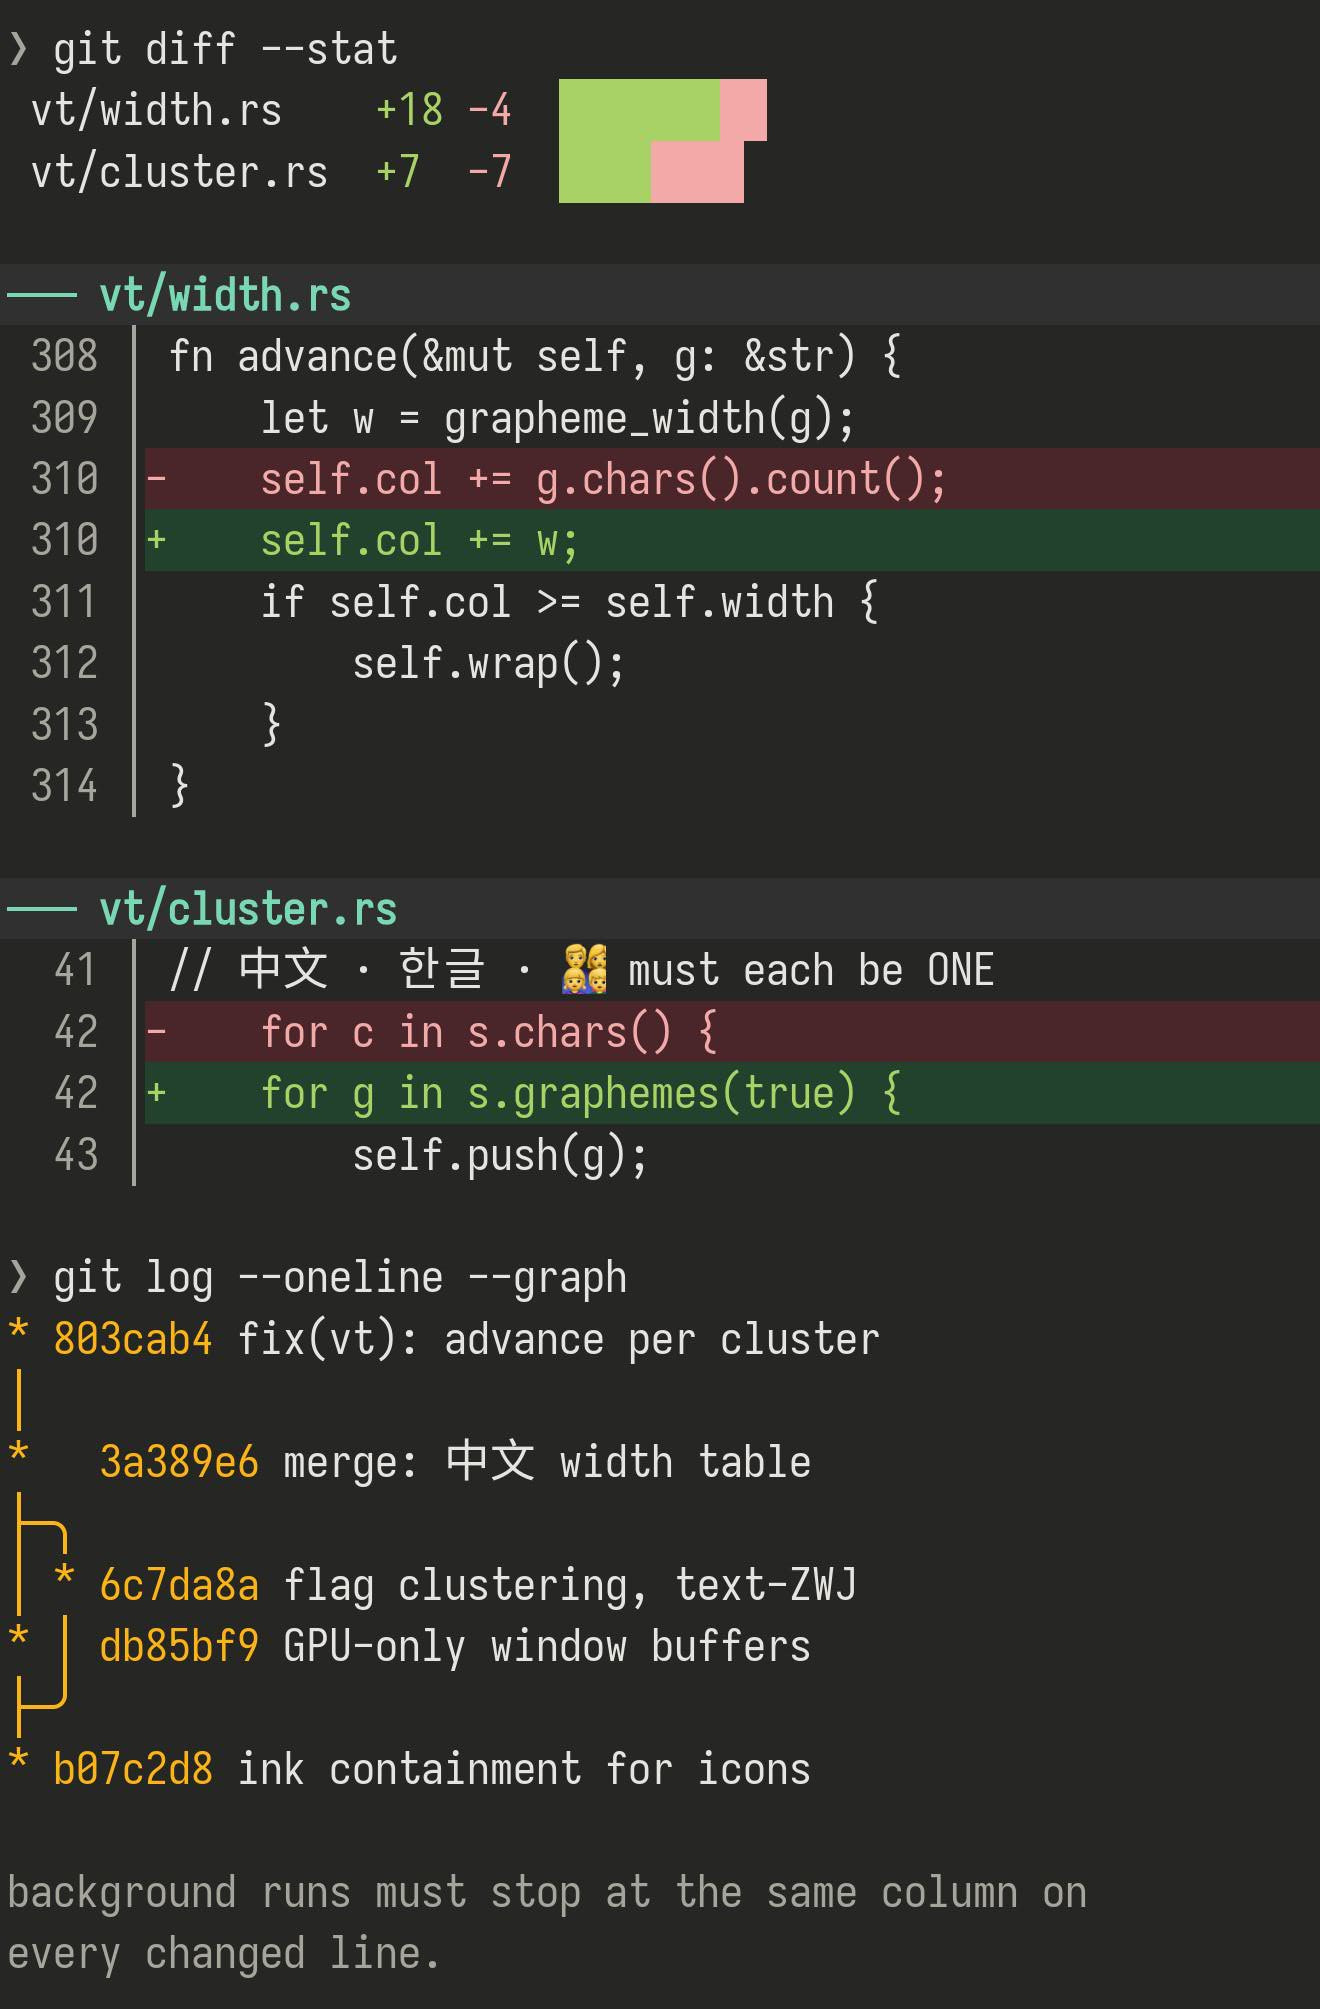Click the 한글 characters in the comment
Image resolution: width=1320 pixels, height=2009 pixels.
[443, 969]
